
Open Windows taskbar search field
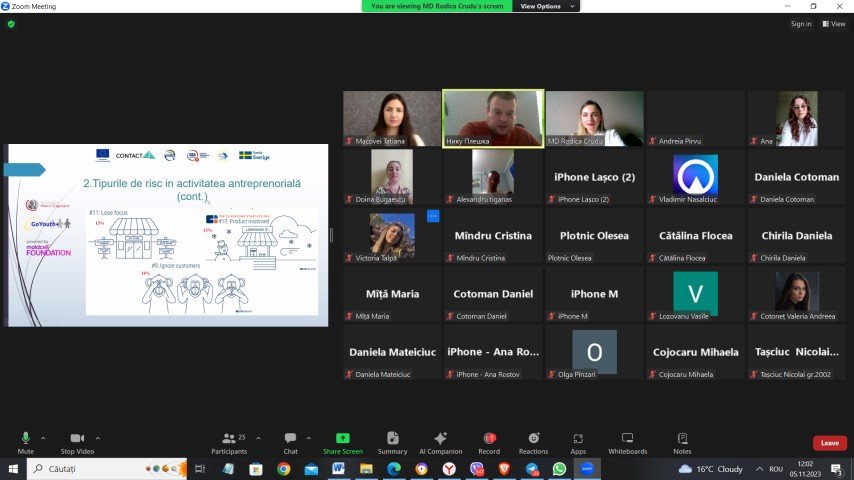[107, 469]
